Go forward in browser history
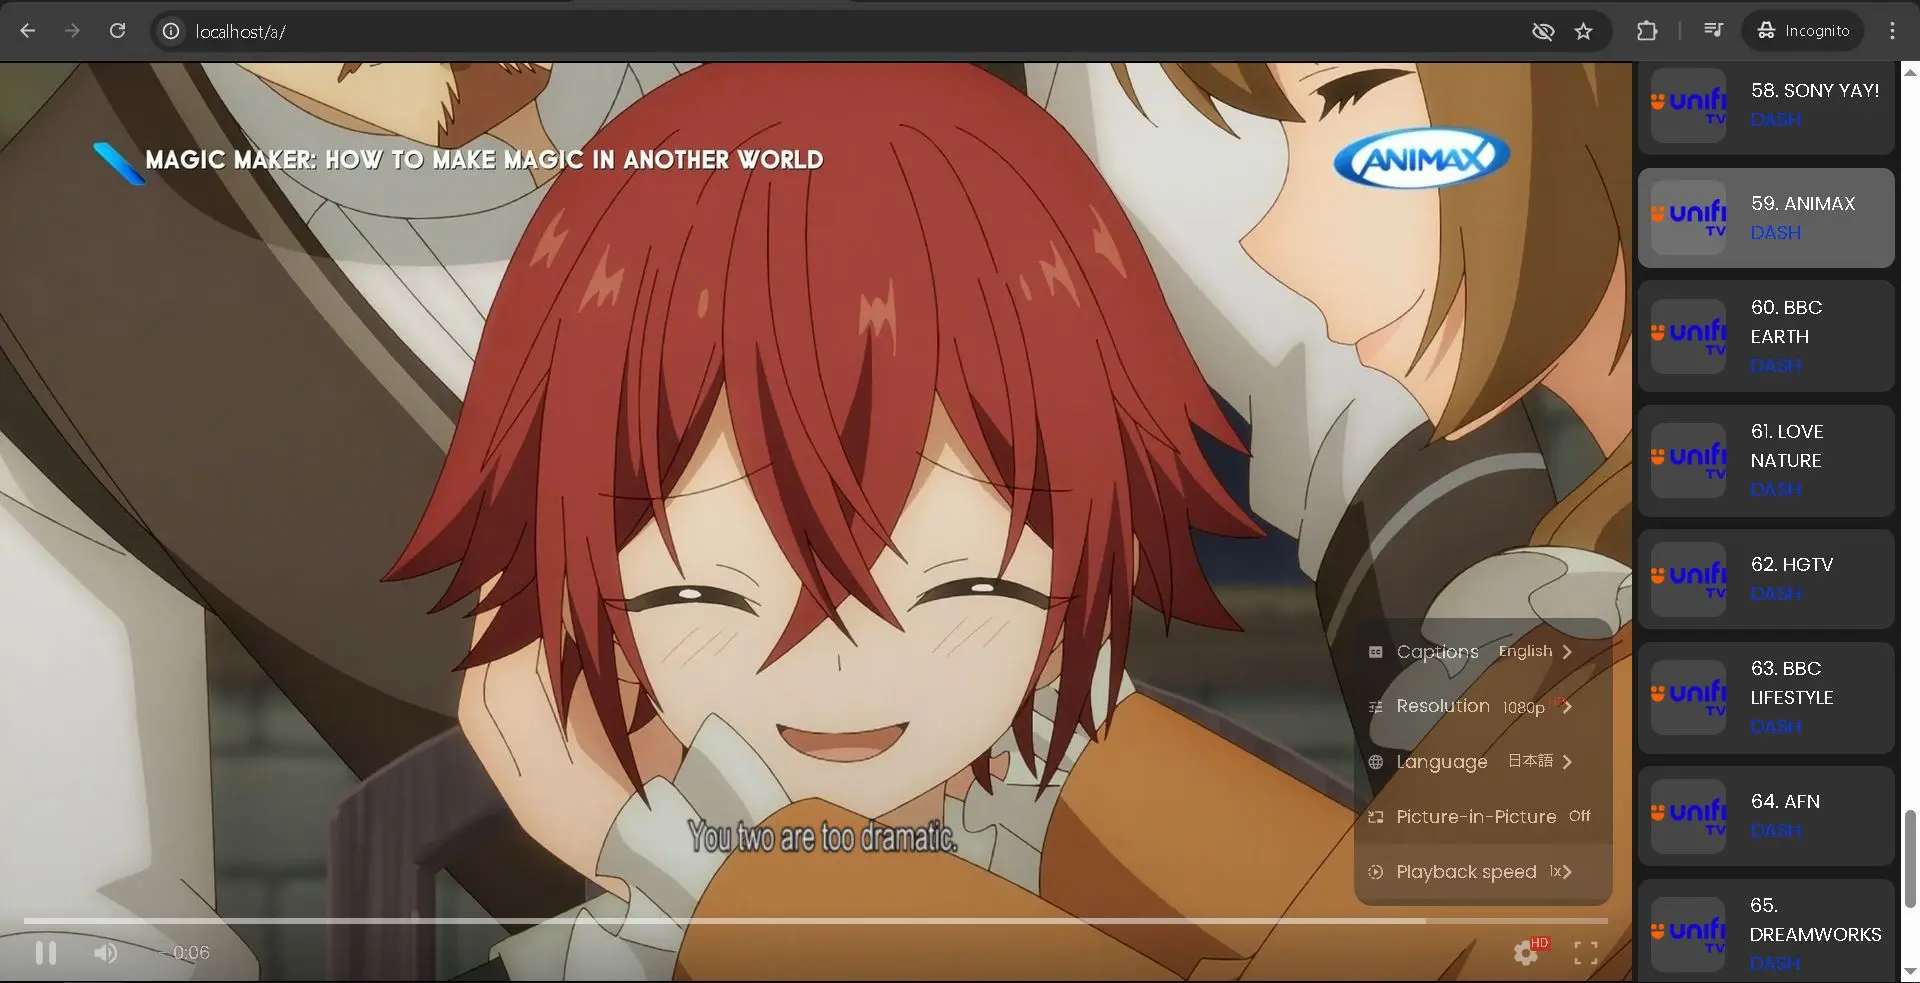 (72, 31)
